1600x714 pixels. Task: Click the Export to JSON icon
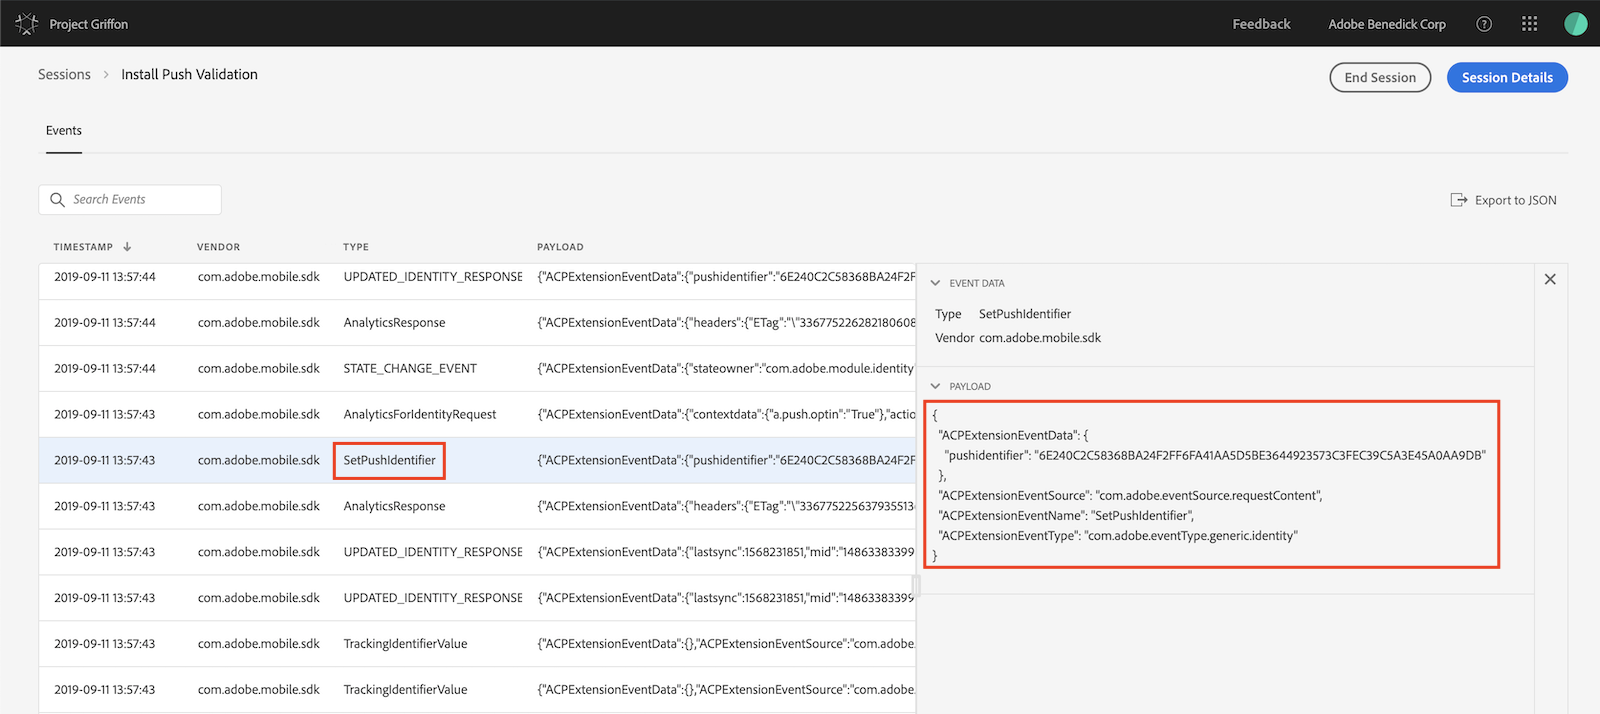[x=1459, y=200]
